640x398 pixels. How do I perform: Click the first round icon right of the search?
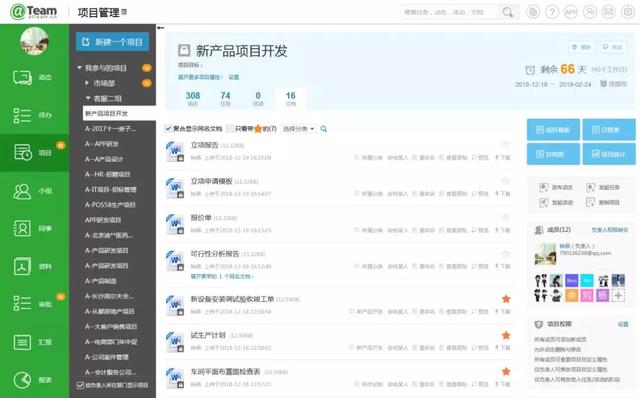tap(533, 12)
